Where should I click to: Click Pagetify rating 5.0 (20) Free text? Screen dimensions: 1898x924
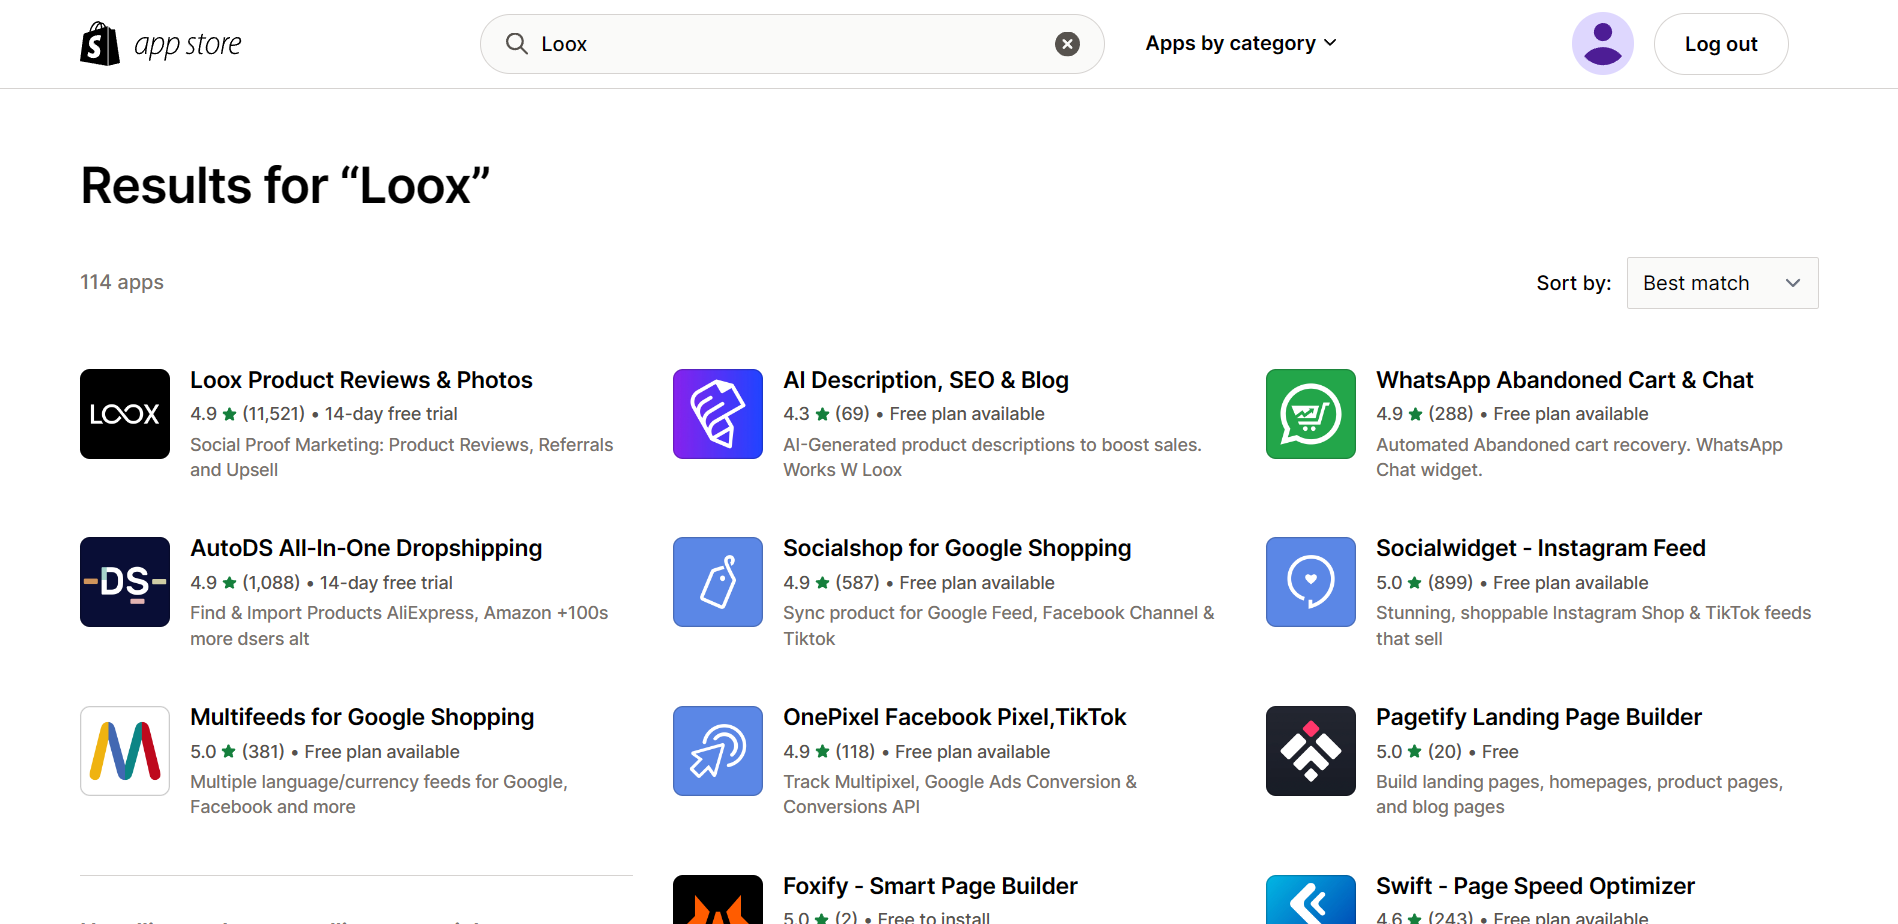click(1447, 752)
